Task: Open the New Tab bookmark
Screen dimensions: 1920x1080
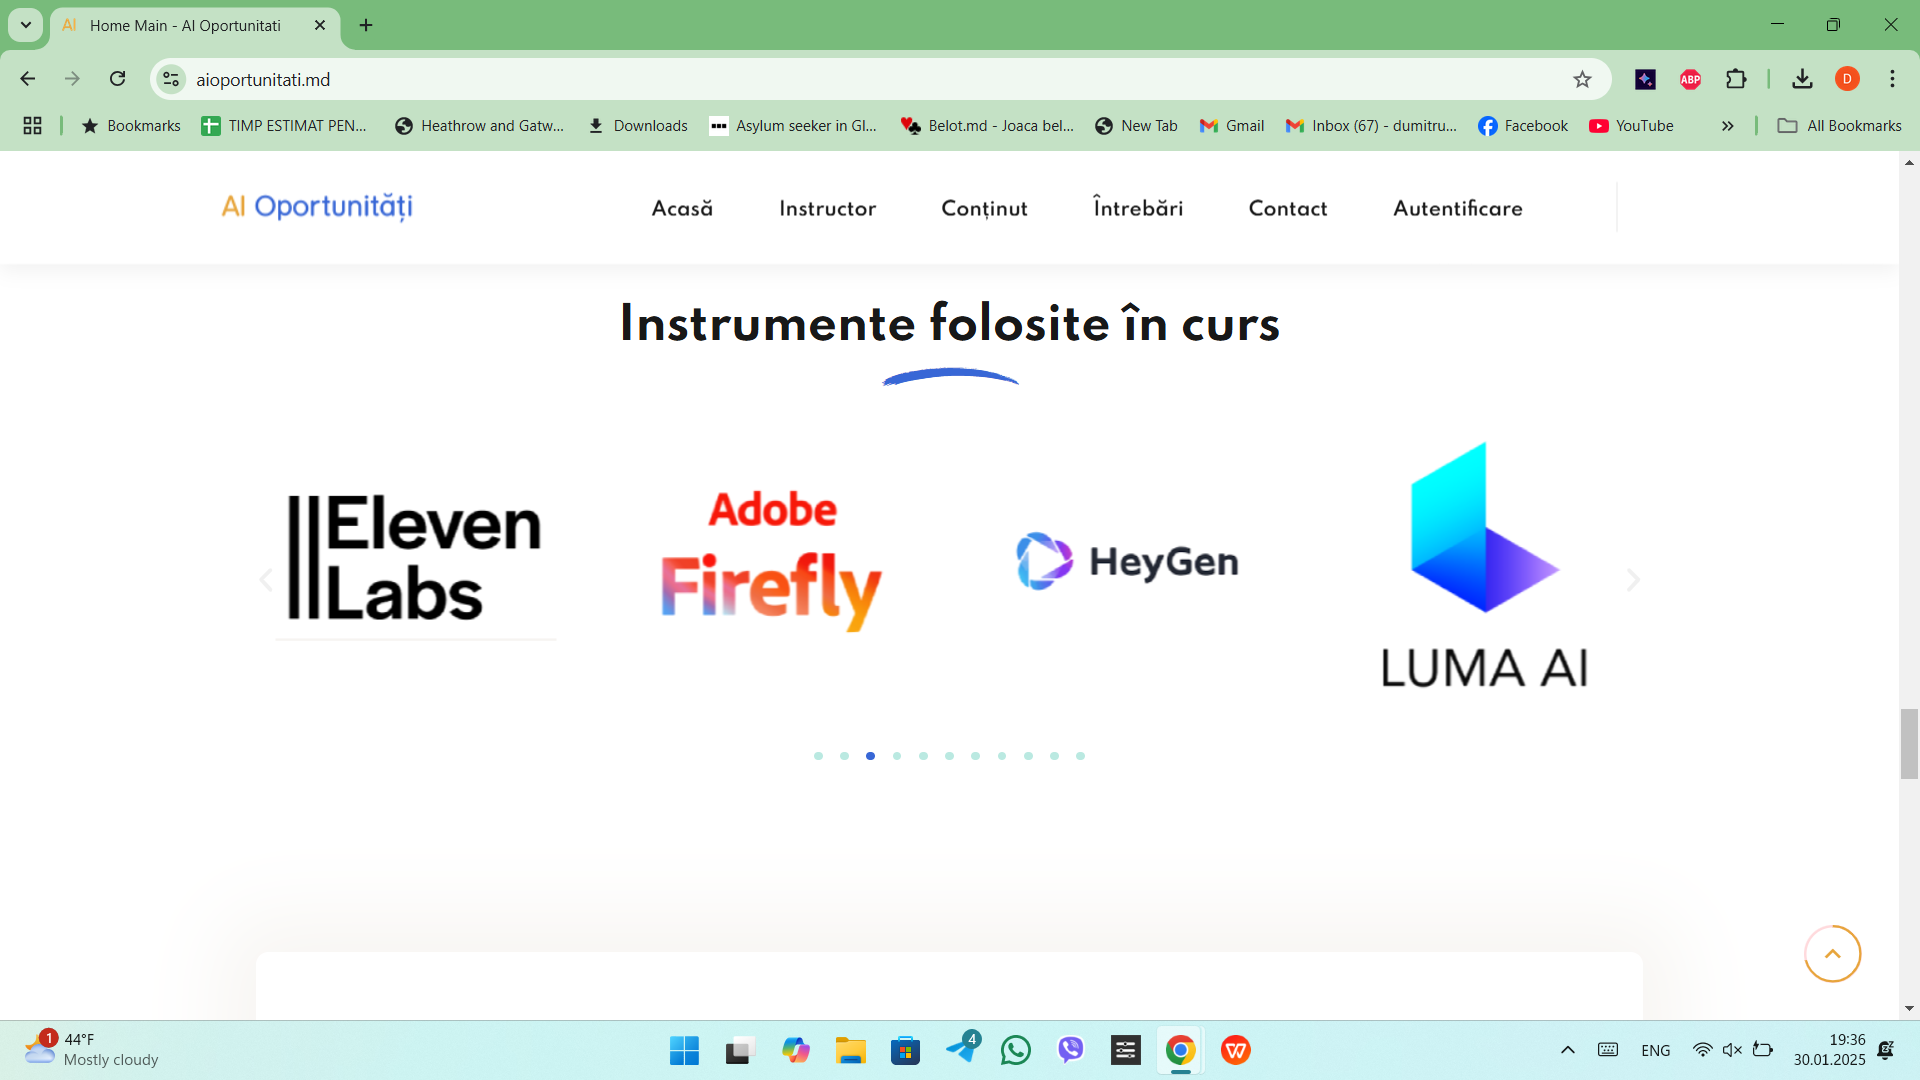Action: click(1136, 126)
